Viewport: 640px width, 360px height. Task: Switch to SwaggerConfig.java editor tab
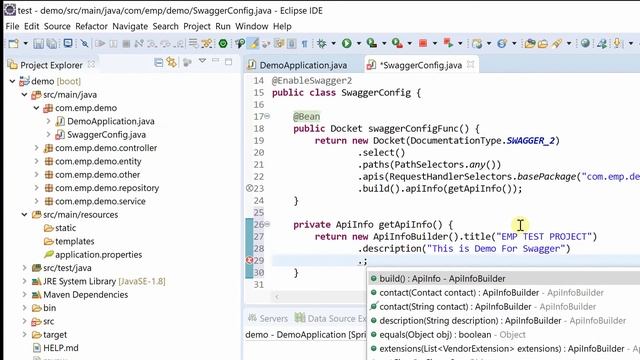[421, 65]
